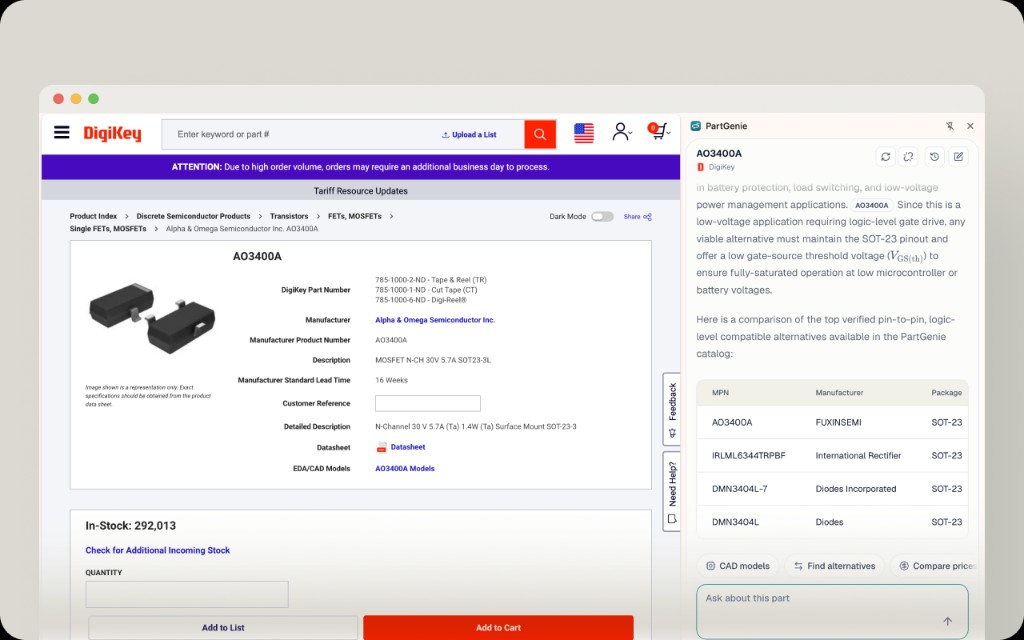
Task: Open the user account icon menu
Action: pos(622,132)
